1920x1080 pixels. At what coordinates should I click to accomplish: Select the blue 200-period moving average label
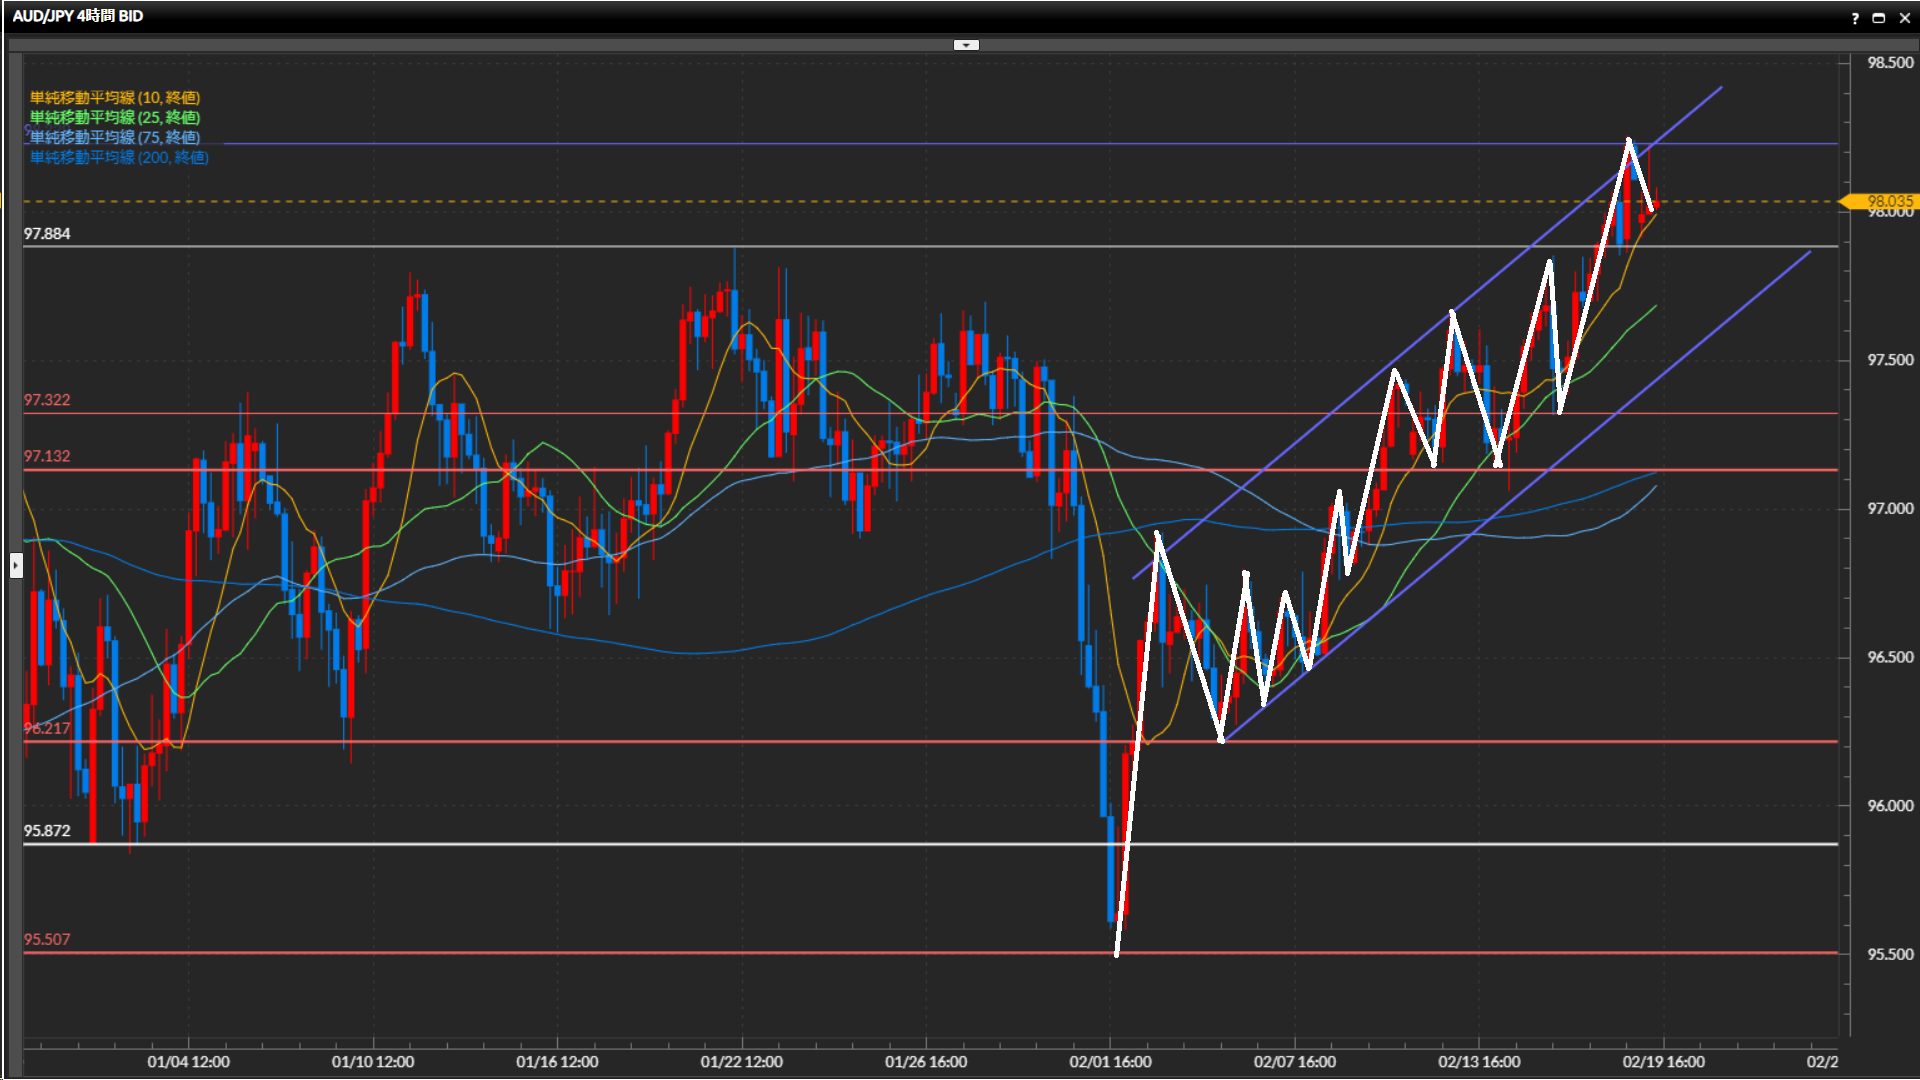pyautogui.click(x=119, y=157)
